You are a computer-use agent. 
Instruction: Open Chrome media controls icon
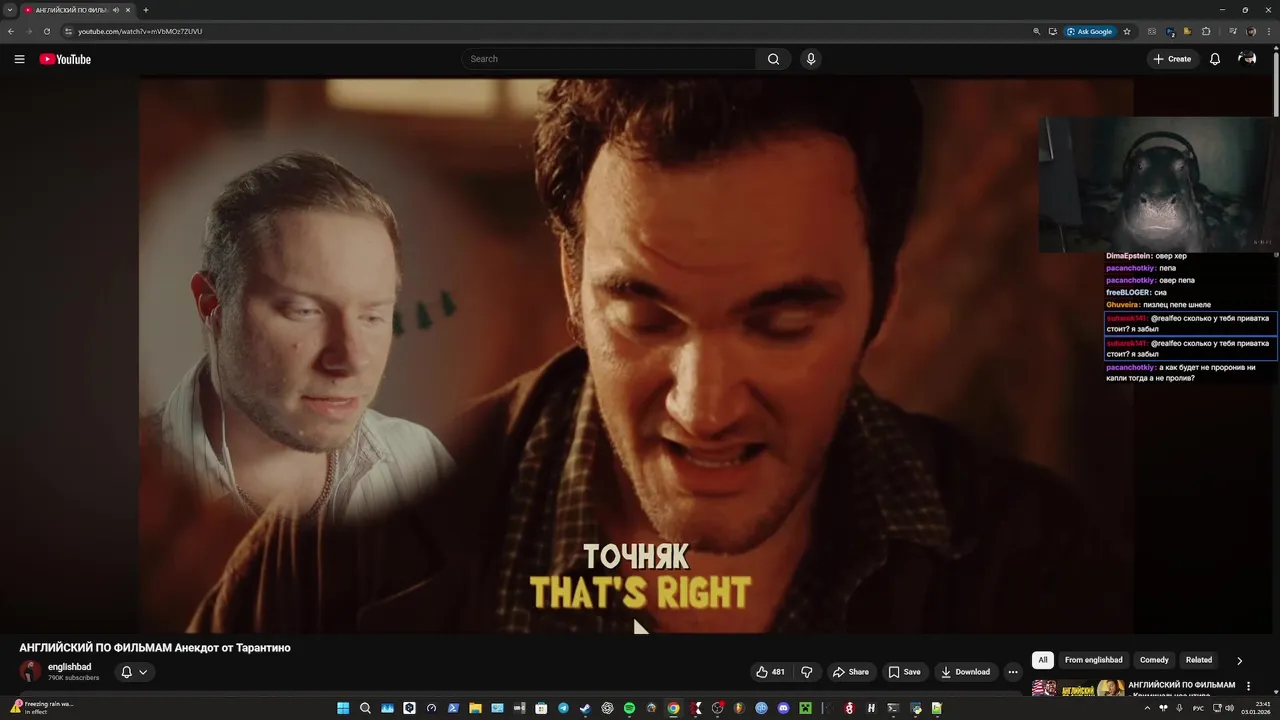click(1233, 31)
